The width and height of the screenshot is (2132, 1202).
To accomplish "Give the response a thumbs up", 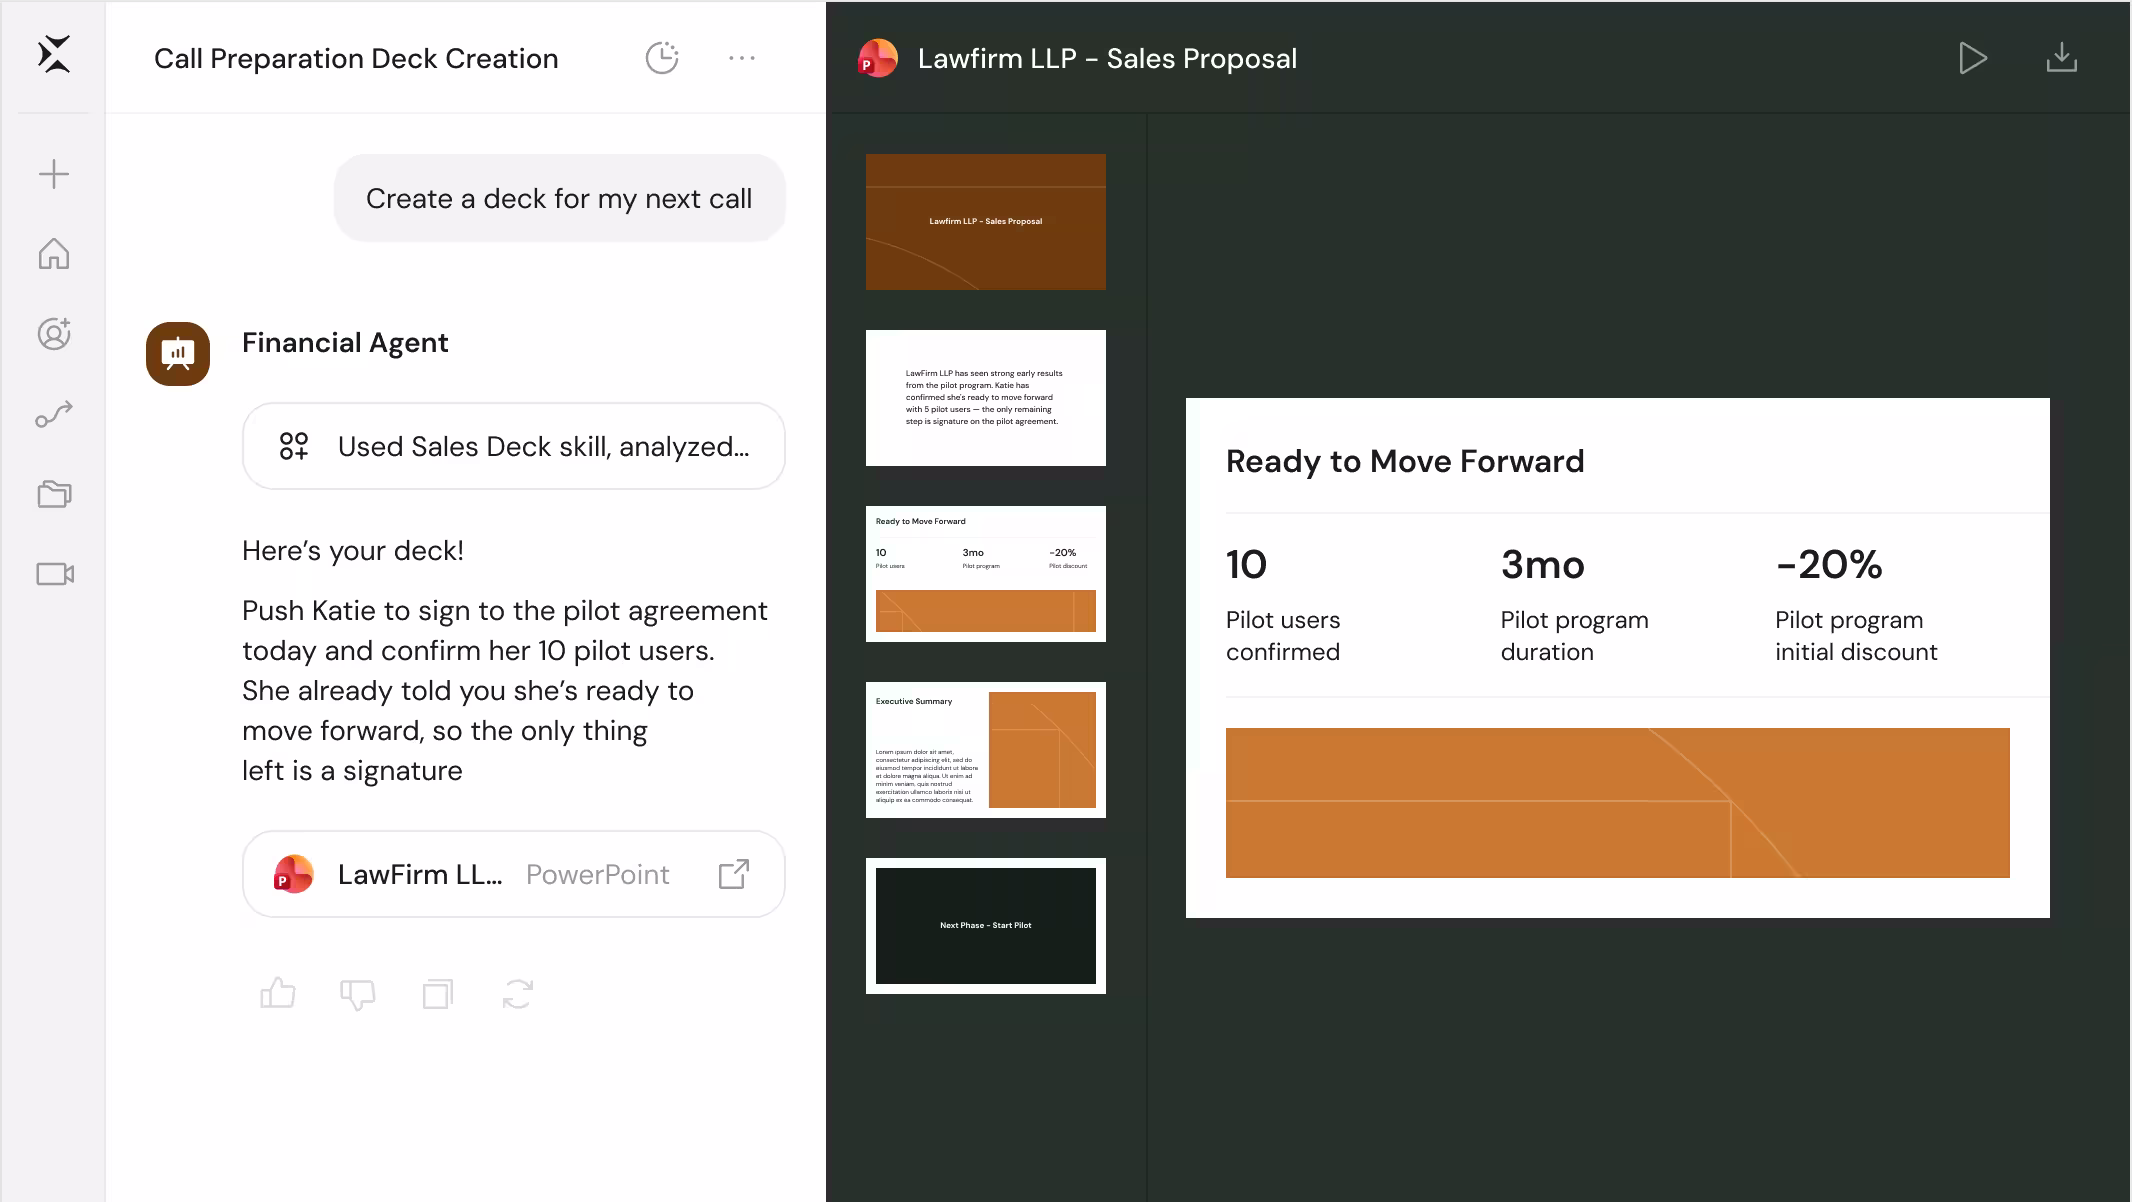I will [x=278, y=993].
